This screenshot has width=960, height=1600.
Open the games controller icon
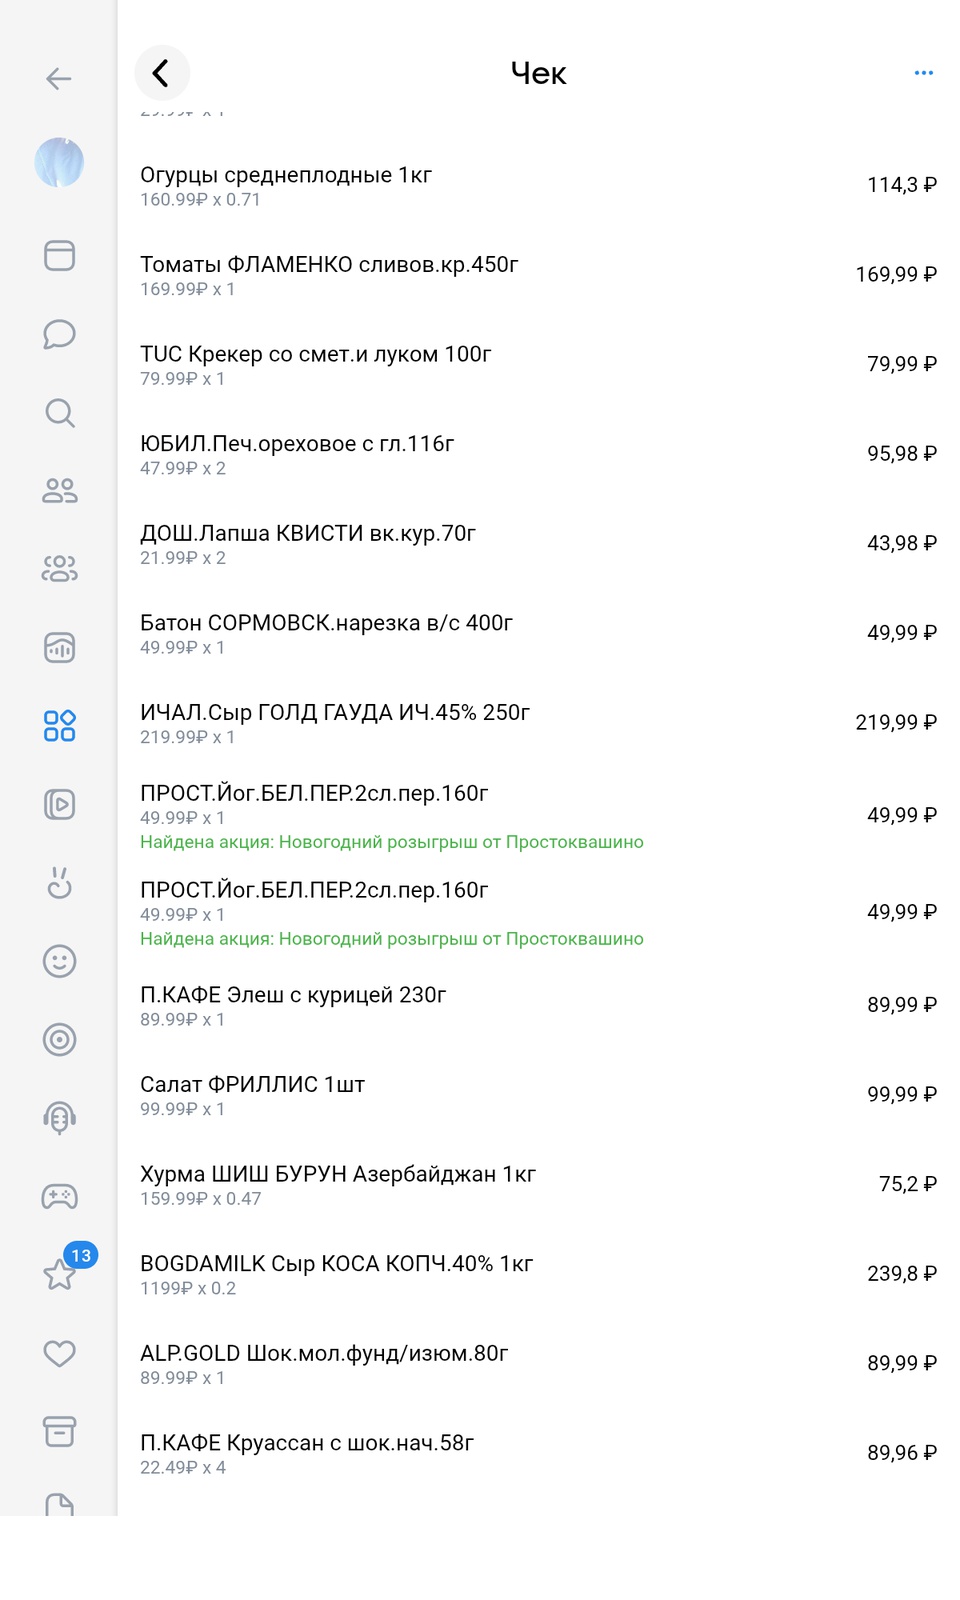pyautogui.click(x=59, y=1196)
